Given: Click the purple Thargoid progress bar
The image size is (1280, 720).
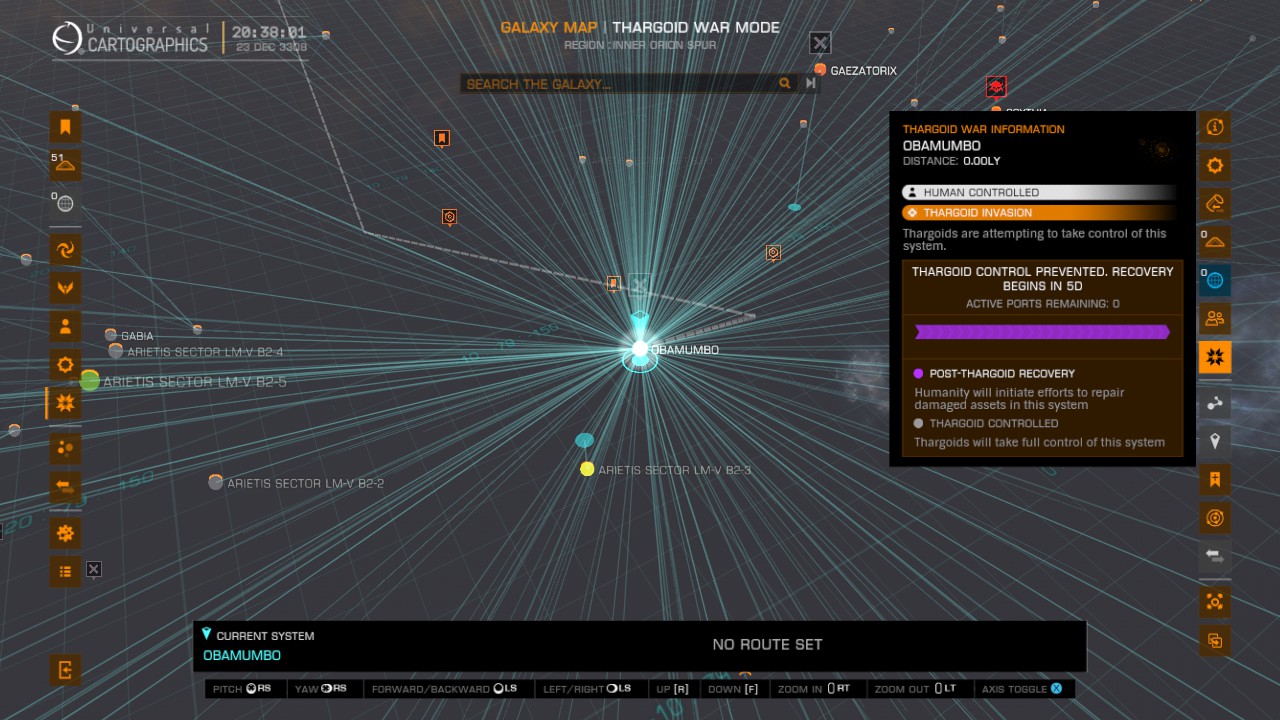Looking at the screenshot, I should tap(1042, 332).
